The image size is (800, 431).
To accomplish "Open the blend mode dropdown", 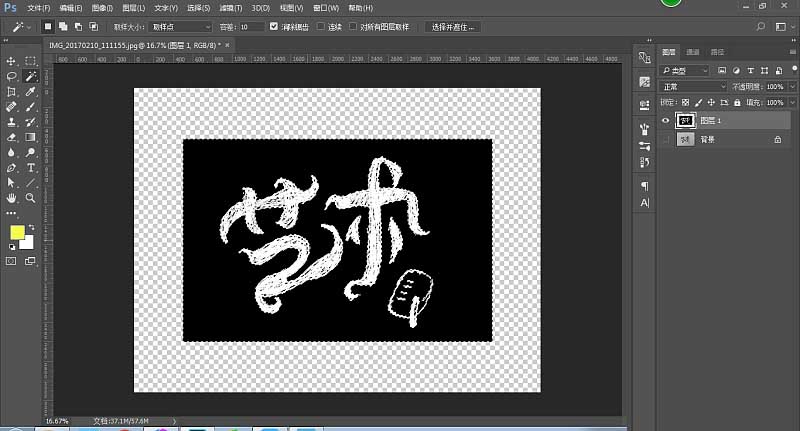I will click(x=692, y=87).
